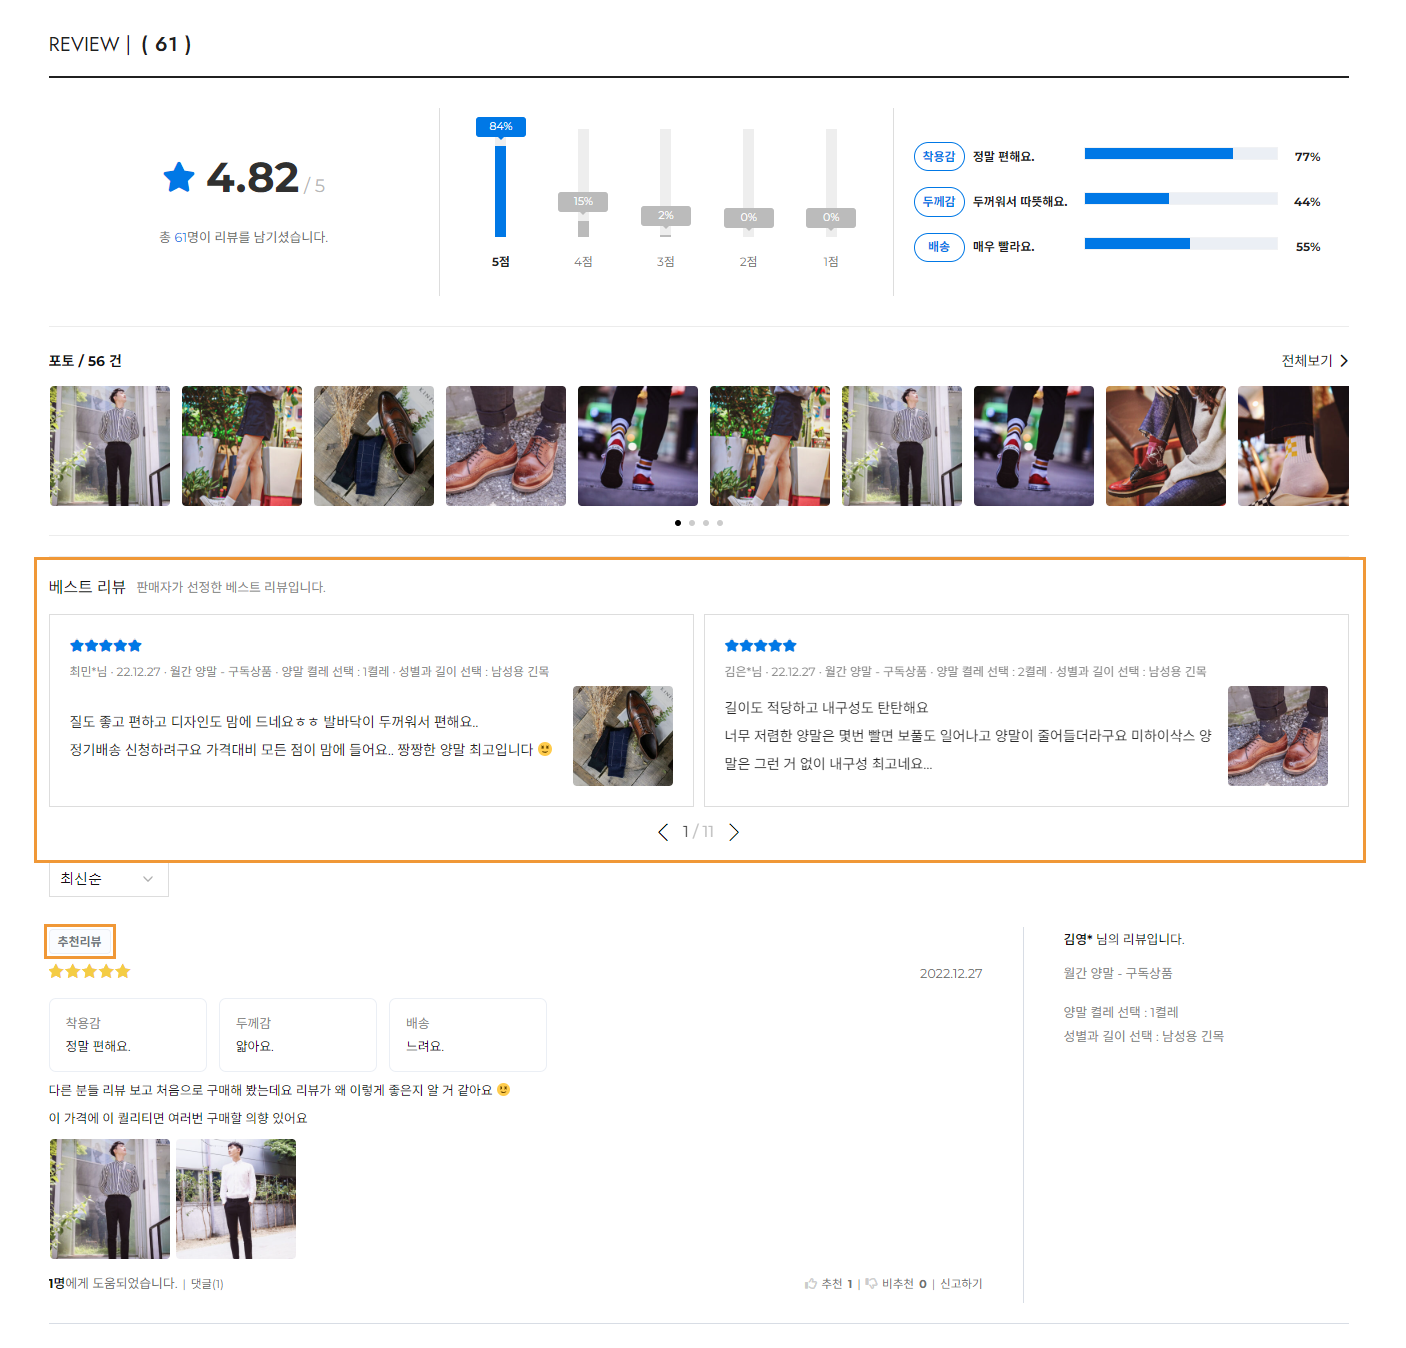The image size is (1406, 1348).
Task: Go to next best review page arrow
Action: coord(734,832)
